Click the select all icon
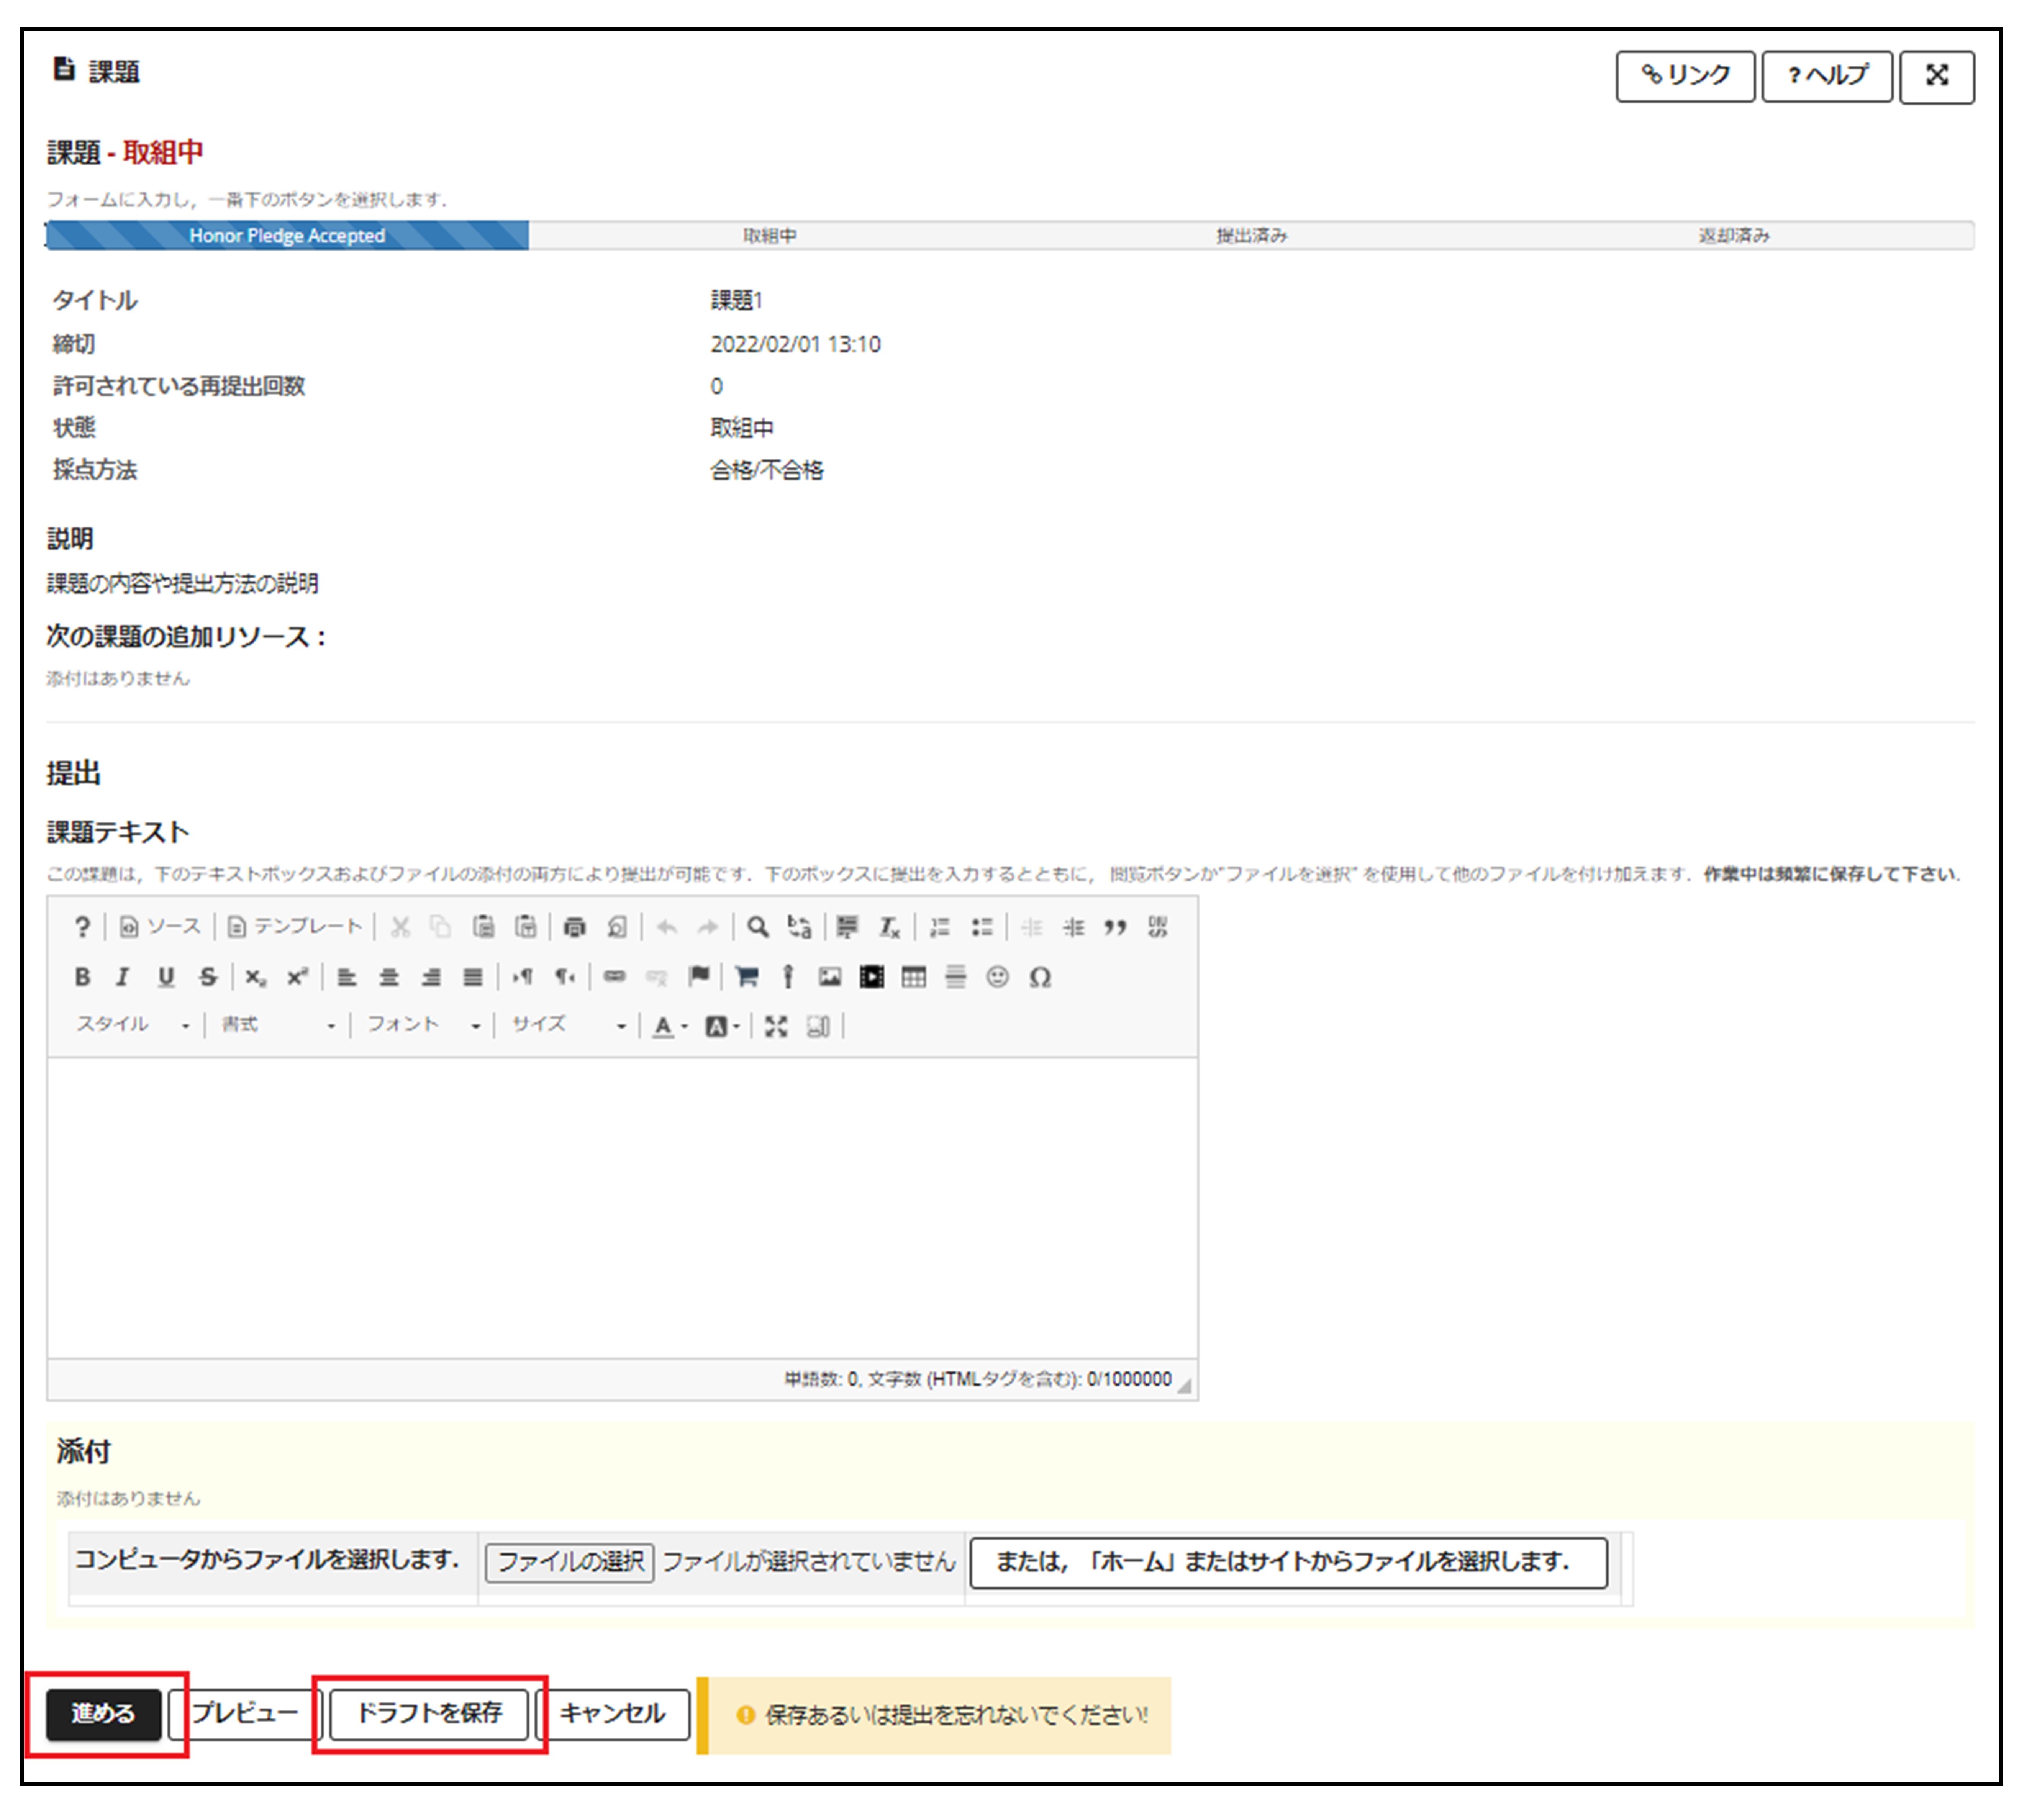The height and width of the screenshot is (1820, 2019). (847, 927)
